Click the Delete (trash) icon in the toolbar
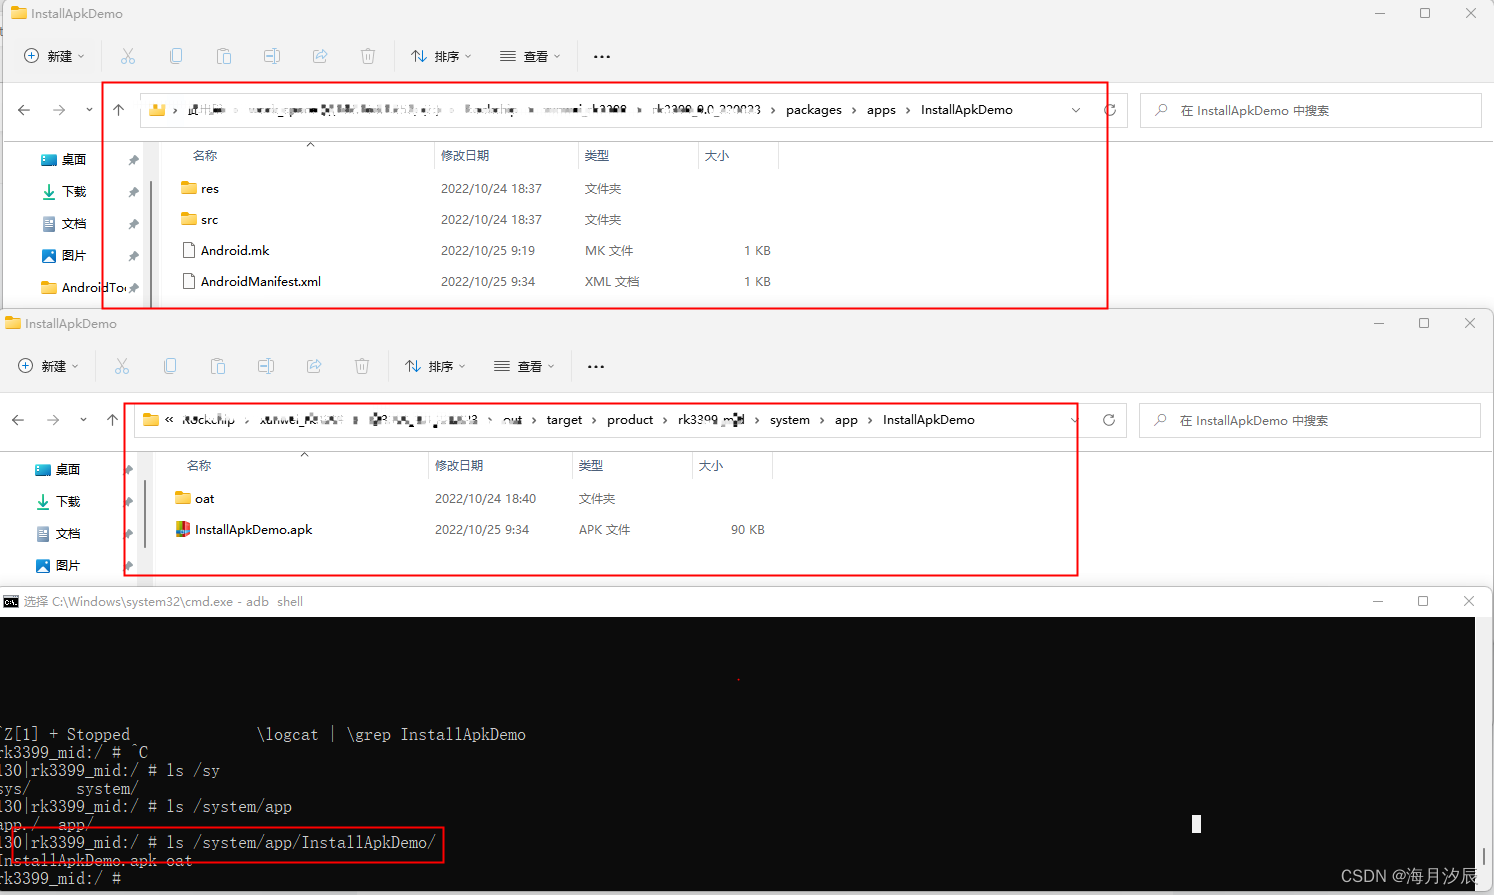 tap(368, 56)
